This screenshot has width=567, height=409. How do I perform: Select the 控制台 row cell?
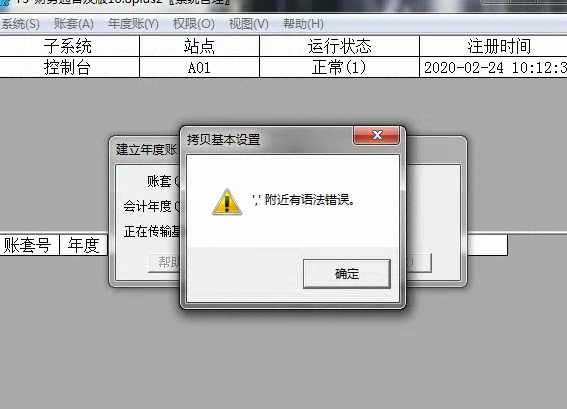click(x=69, y=67)
